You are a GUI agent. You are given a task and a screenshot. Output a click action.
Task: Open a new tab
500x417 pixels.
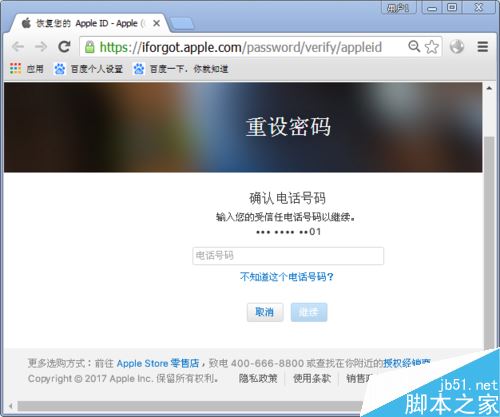click(x=181, y=24)
